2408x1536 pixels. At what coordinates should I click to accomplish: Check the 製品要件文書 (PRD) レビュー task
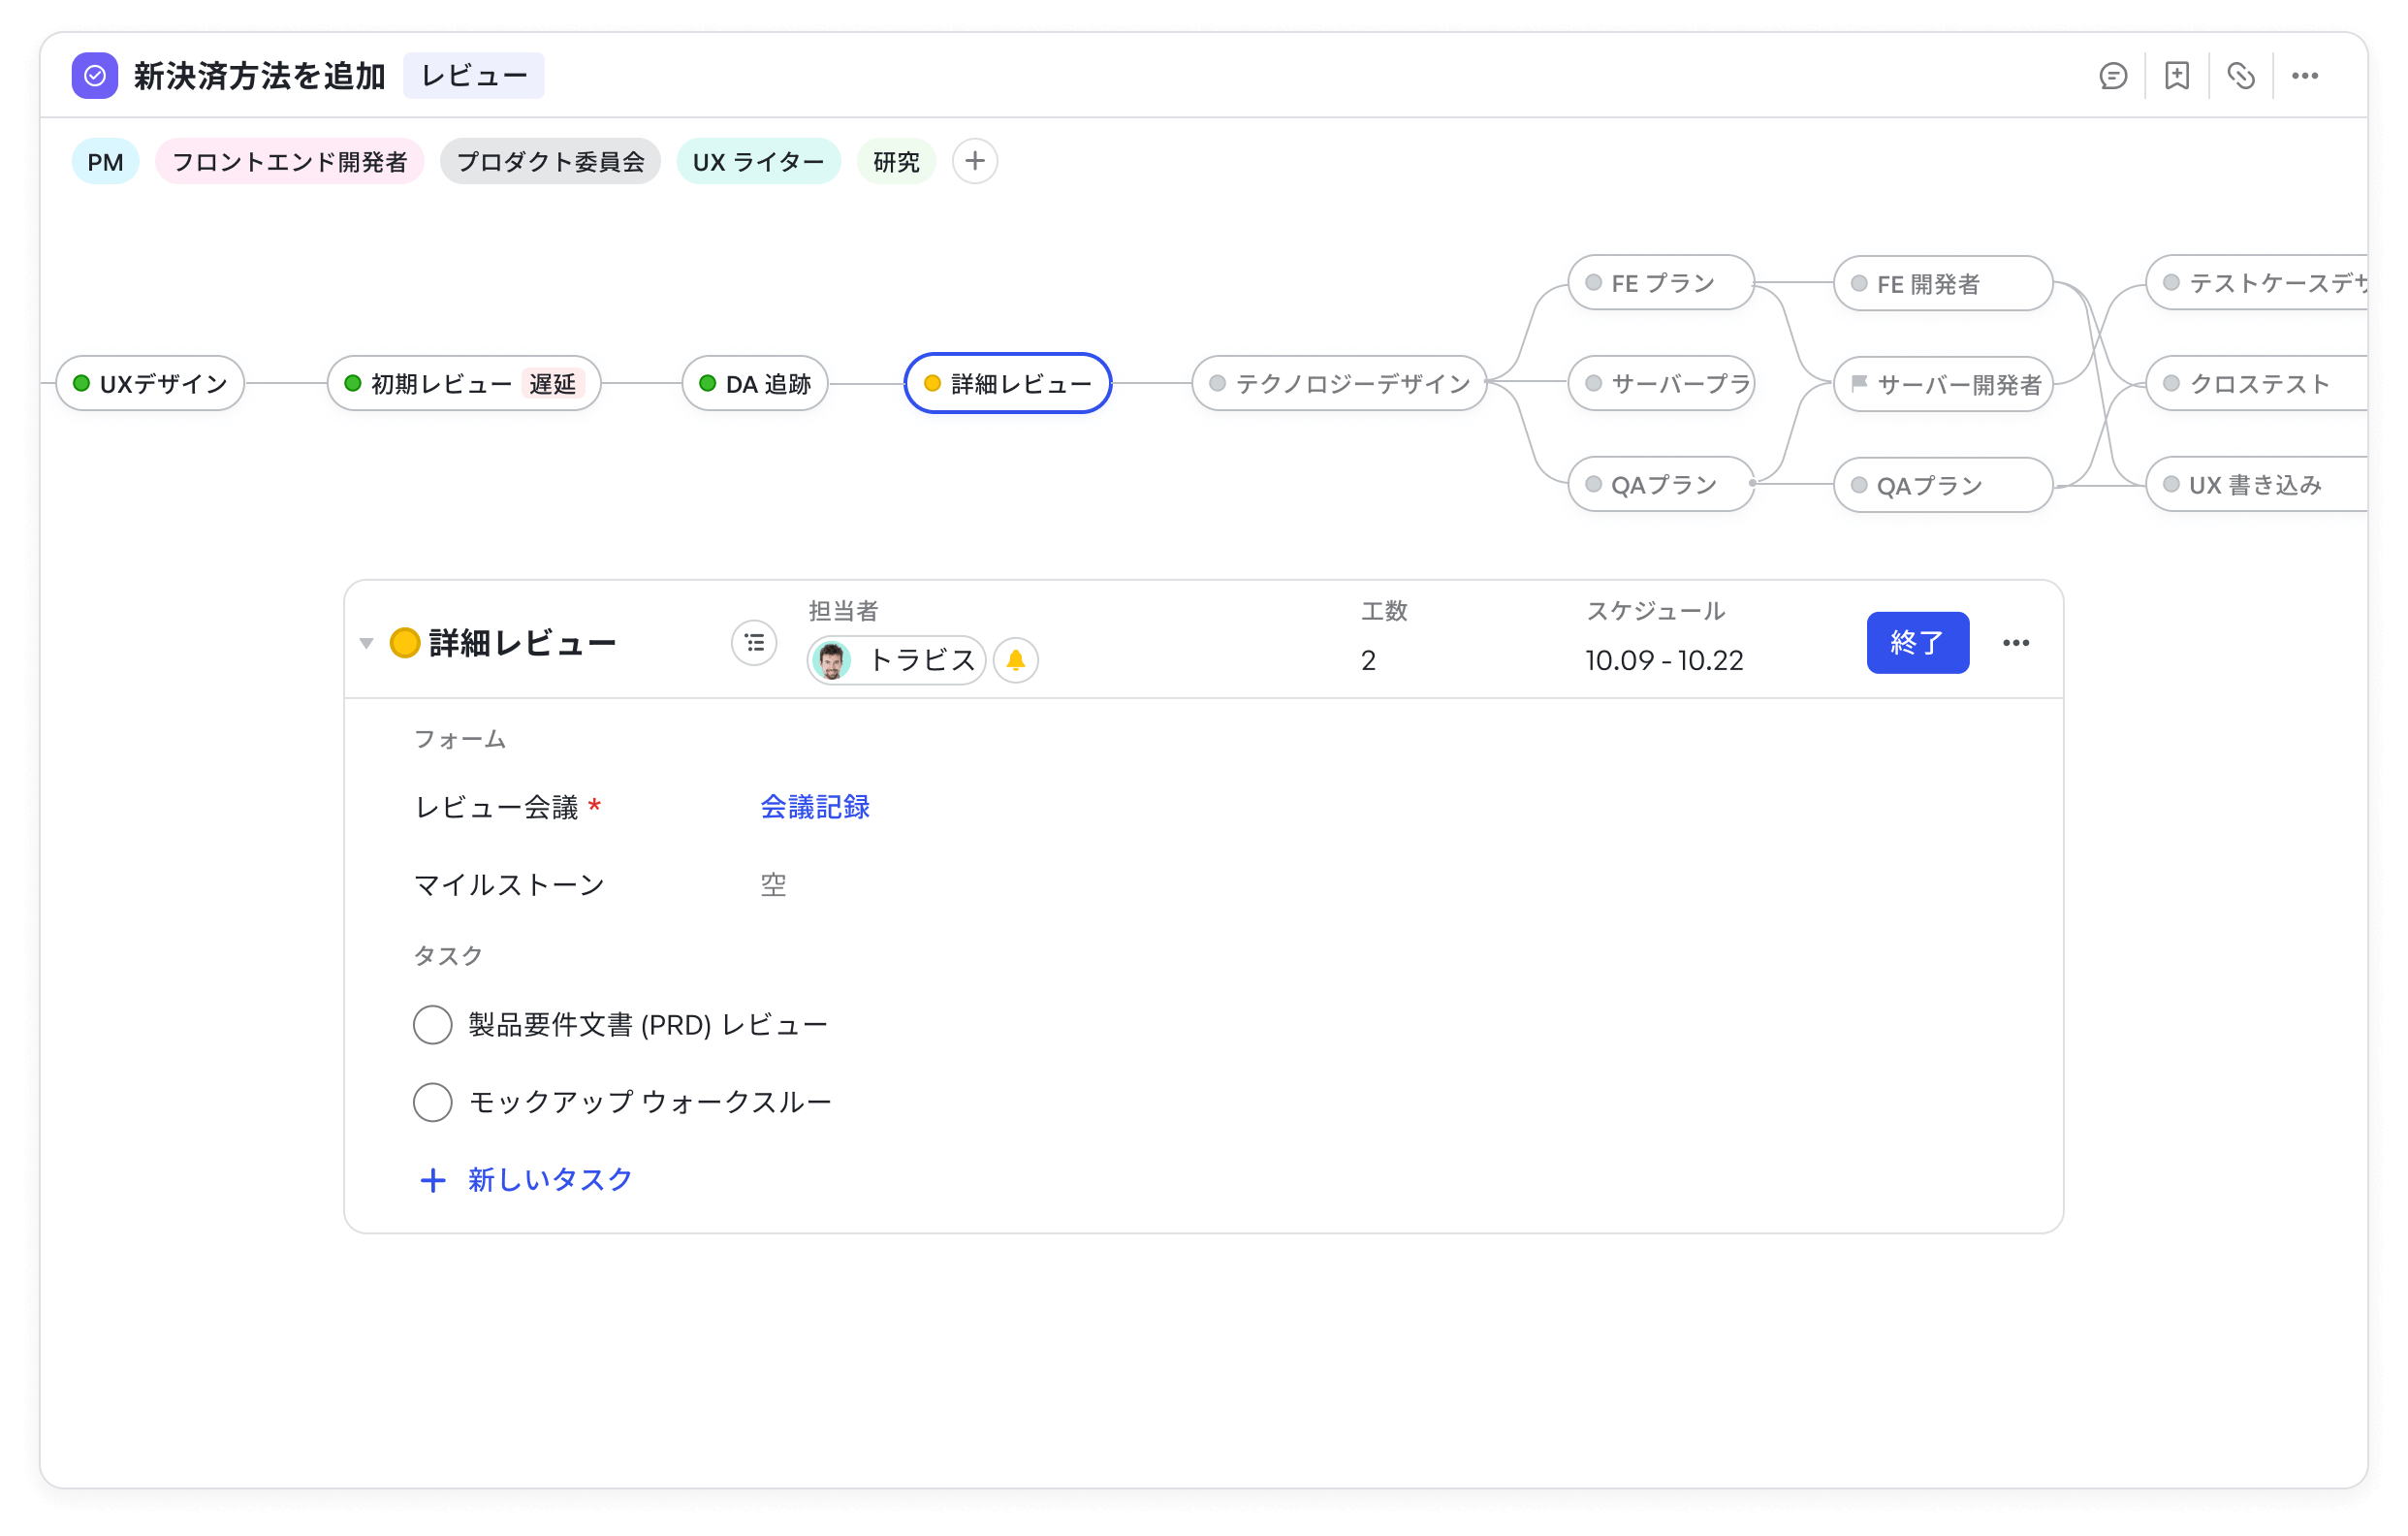coord(433,1024)
